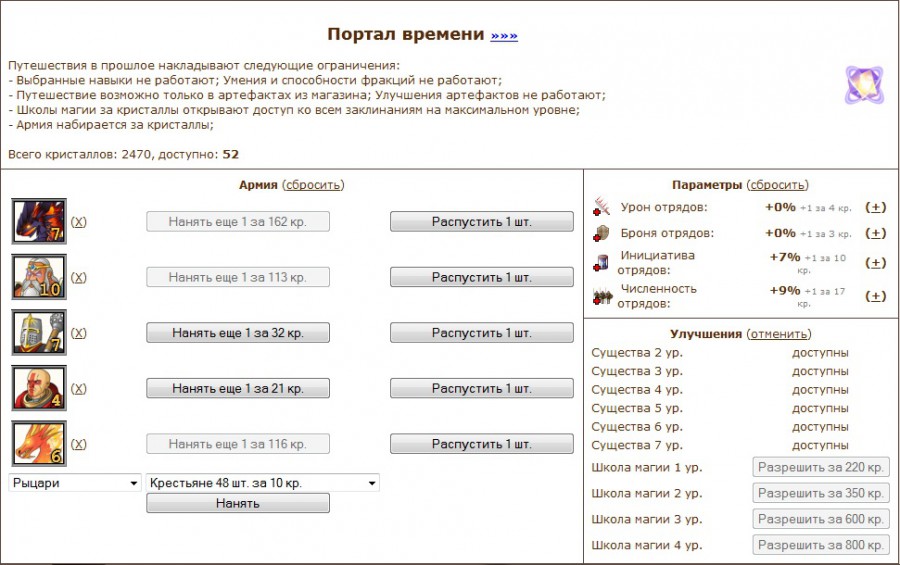
Task: Increase Урон отрядов with its plus
Action: click(x=875, y=207)
